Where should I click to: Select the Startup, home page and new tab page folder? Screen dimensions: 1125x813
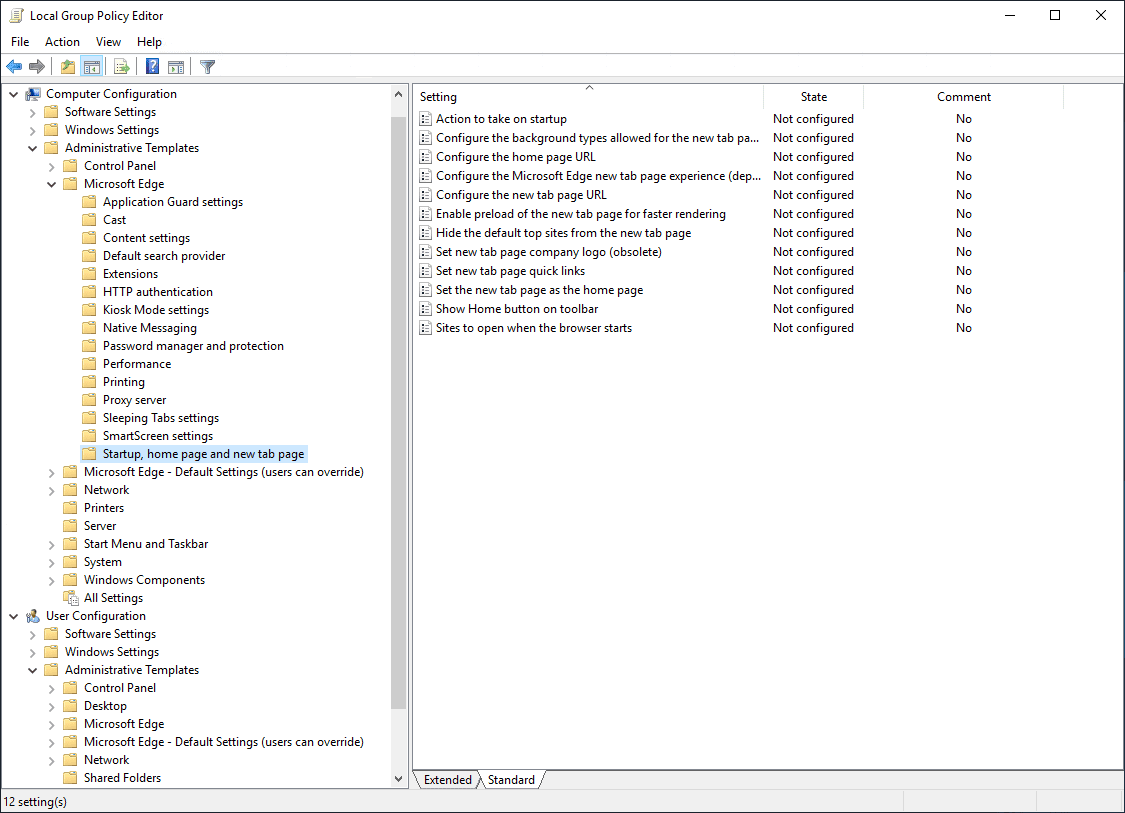pos(203,454)
